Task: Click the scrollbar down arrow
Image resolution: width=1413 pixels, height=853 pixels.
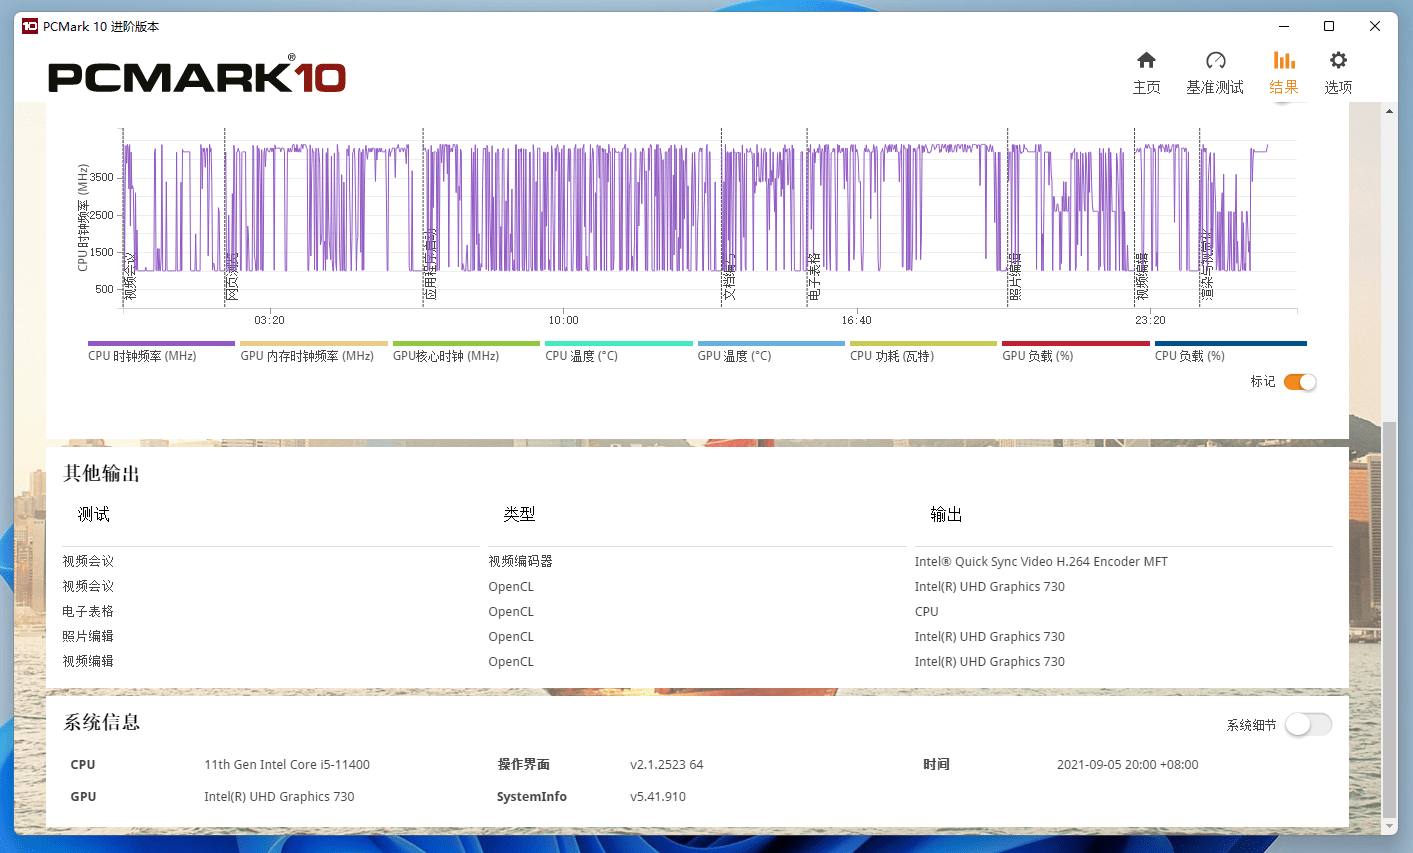Action: click(1389, 826)
